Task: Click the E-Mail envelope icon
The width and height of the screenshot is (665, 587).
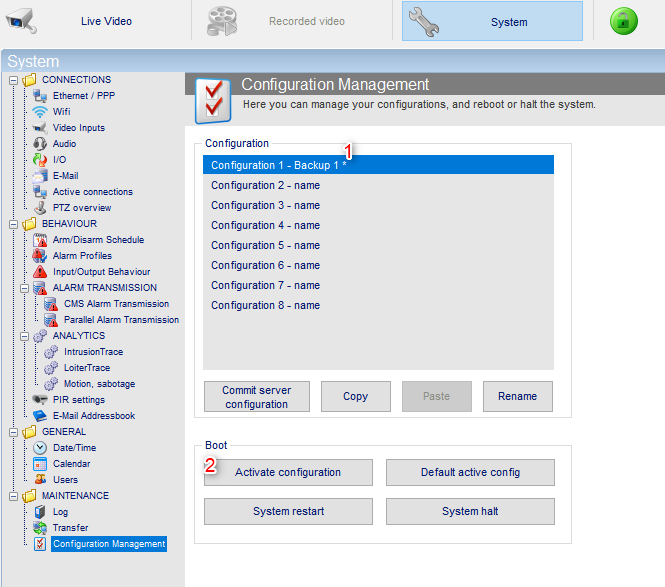Action: pyautogui.click(x=40, y=176)
